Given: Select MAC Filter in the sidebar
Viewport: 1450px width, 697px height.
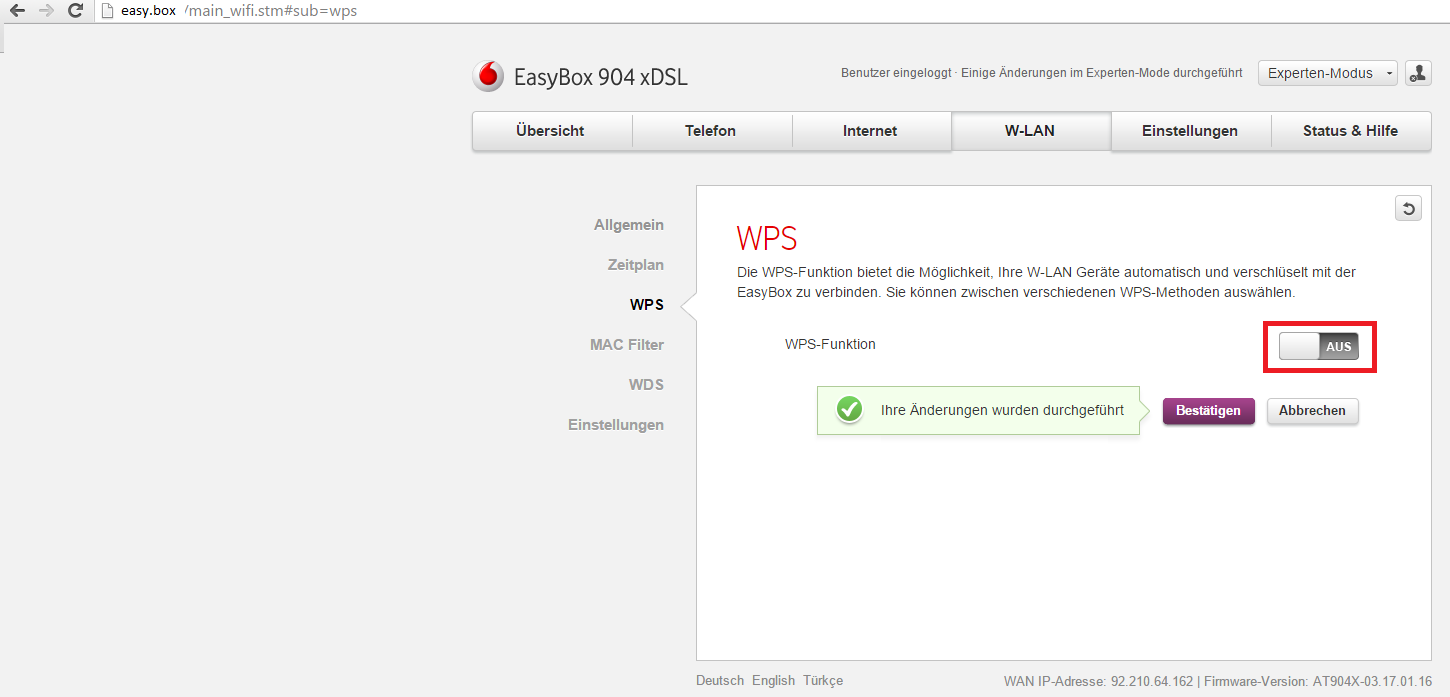Looking at the screenshot, I should [627, 344].
